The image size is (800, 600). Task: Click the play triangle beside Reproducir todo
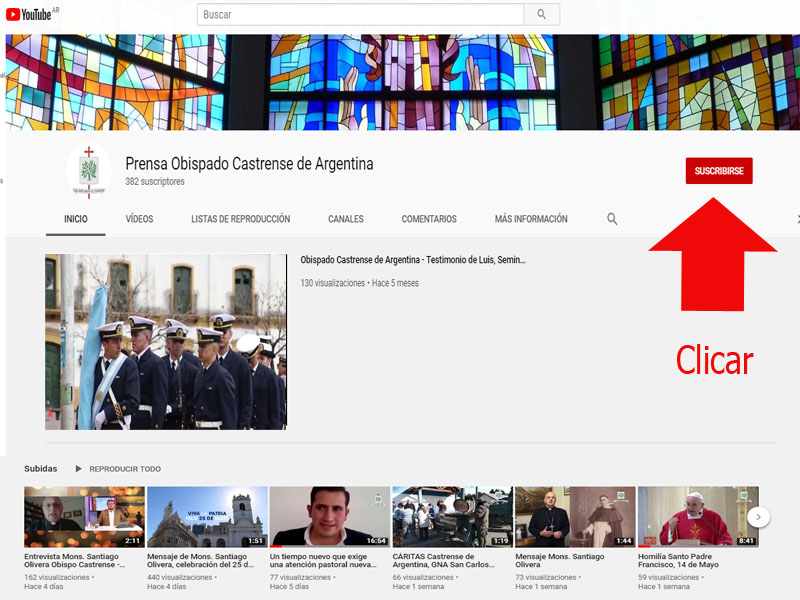point(78,468)
